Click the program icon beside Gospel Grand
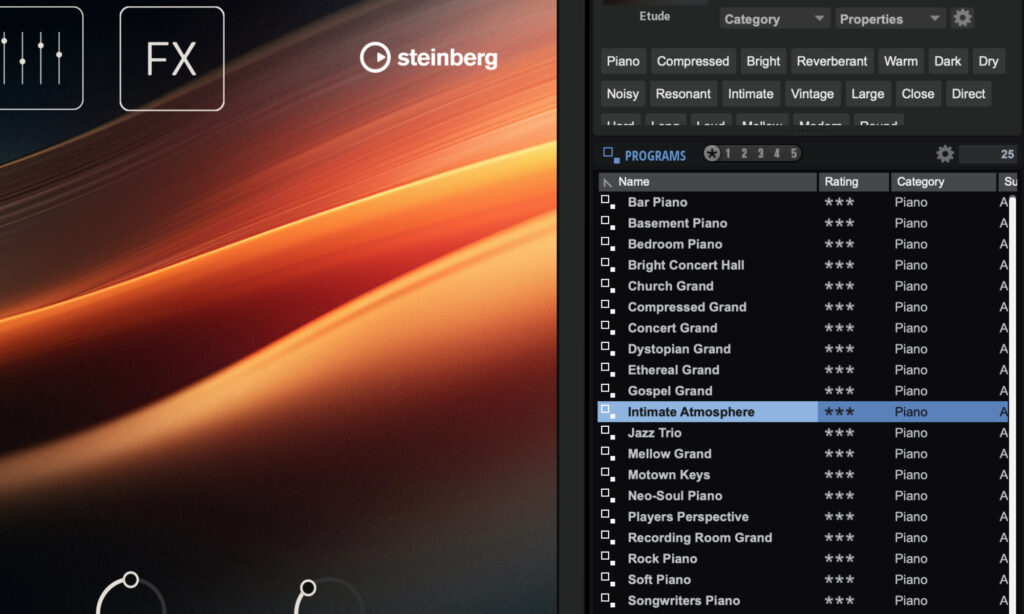 coord(608,391)
